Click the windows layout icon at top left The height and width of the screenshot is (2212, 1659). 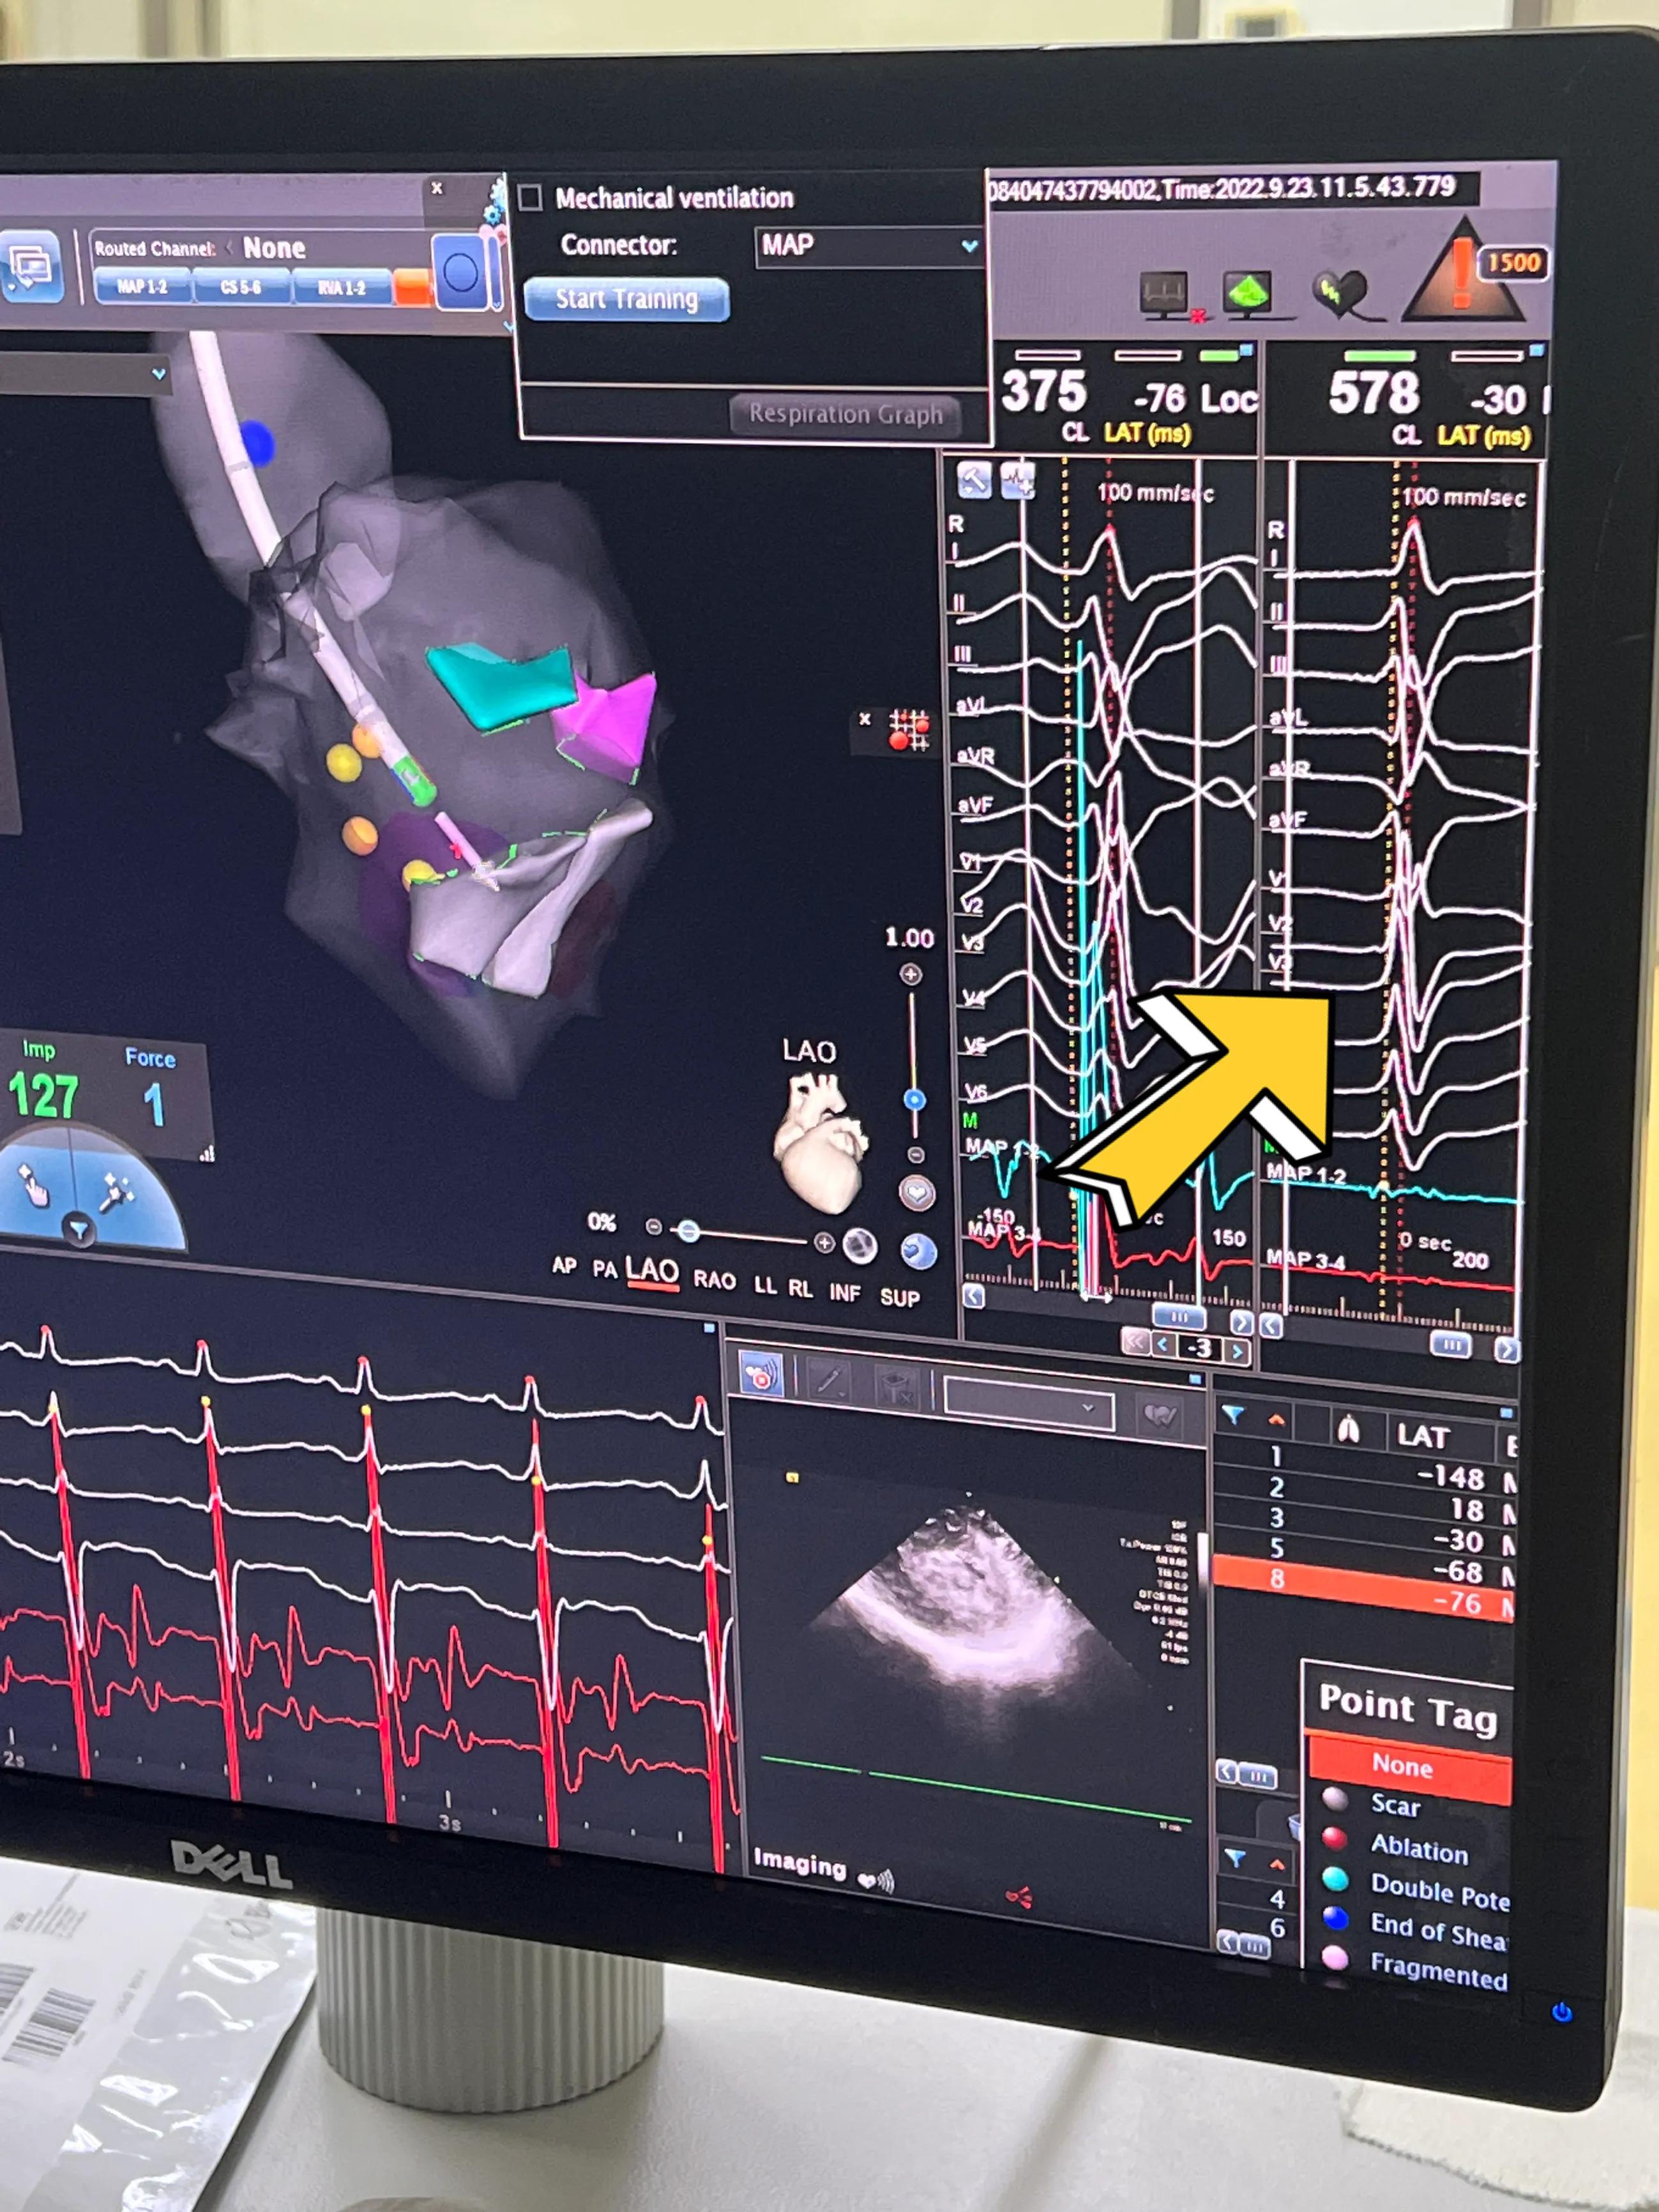pos(32,266)
